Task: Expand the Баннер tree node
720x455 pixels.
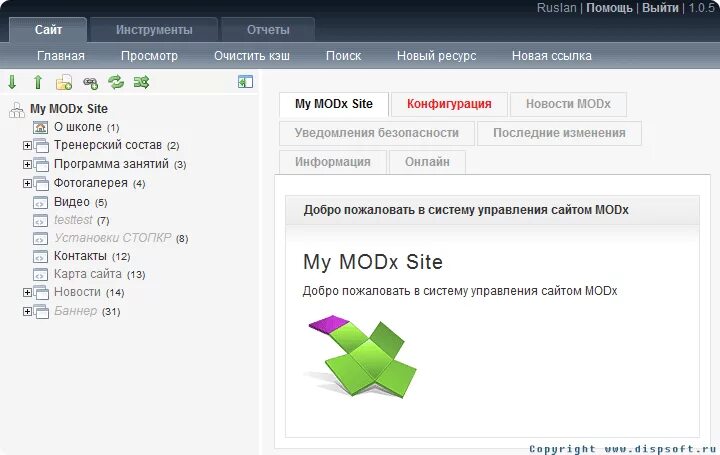Action: pyautogui.click(x=27, y=312)
